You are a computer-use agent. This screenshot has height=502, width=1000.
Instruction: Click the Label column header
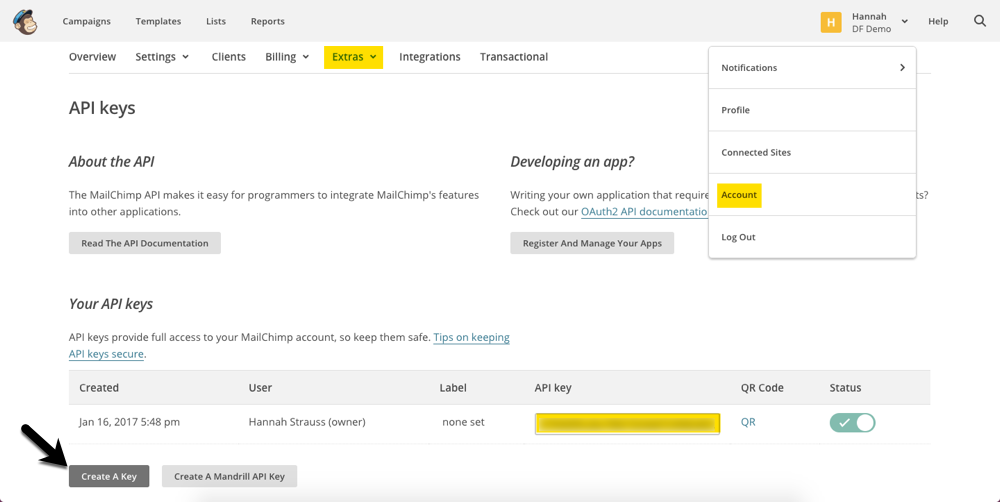coord(453,388)
